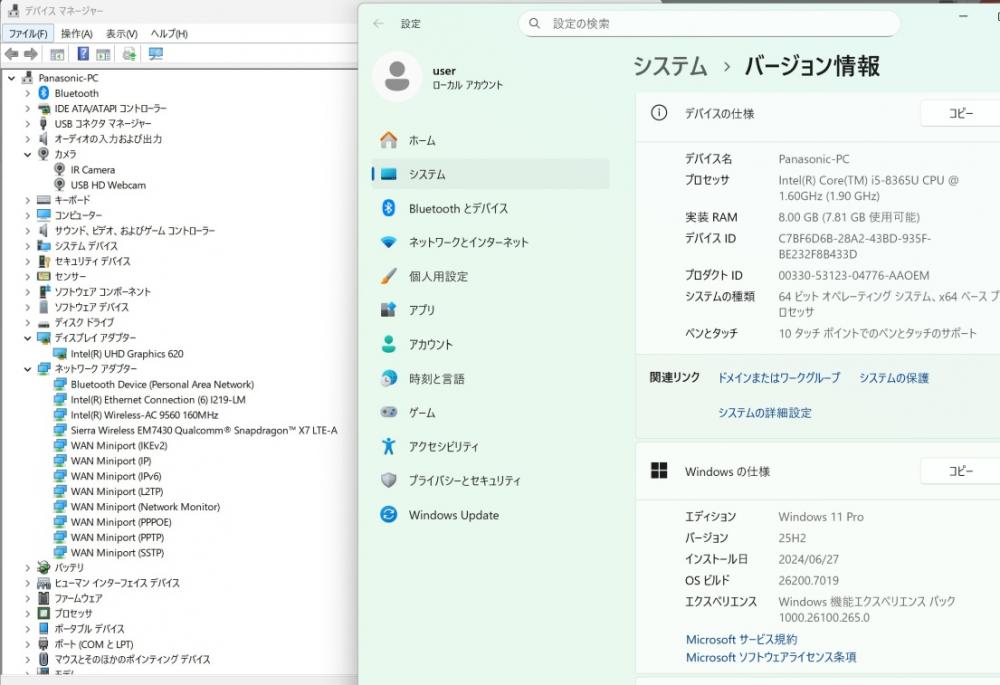Screen dimensions: 1000x685
Task: Collapse the デバイスの仕様 section header
Action: (x=818, y=114)
